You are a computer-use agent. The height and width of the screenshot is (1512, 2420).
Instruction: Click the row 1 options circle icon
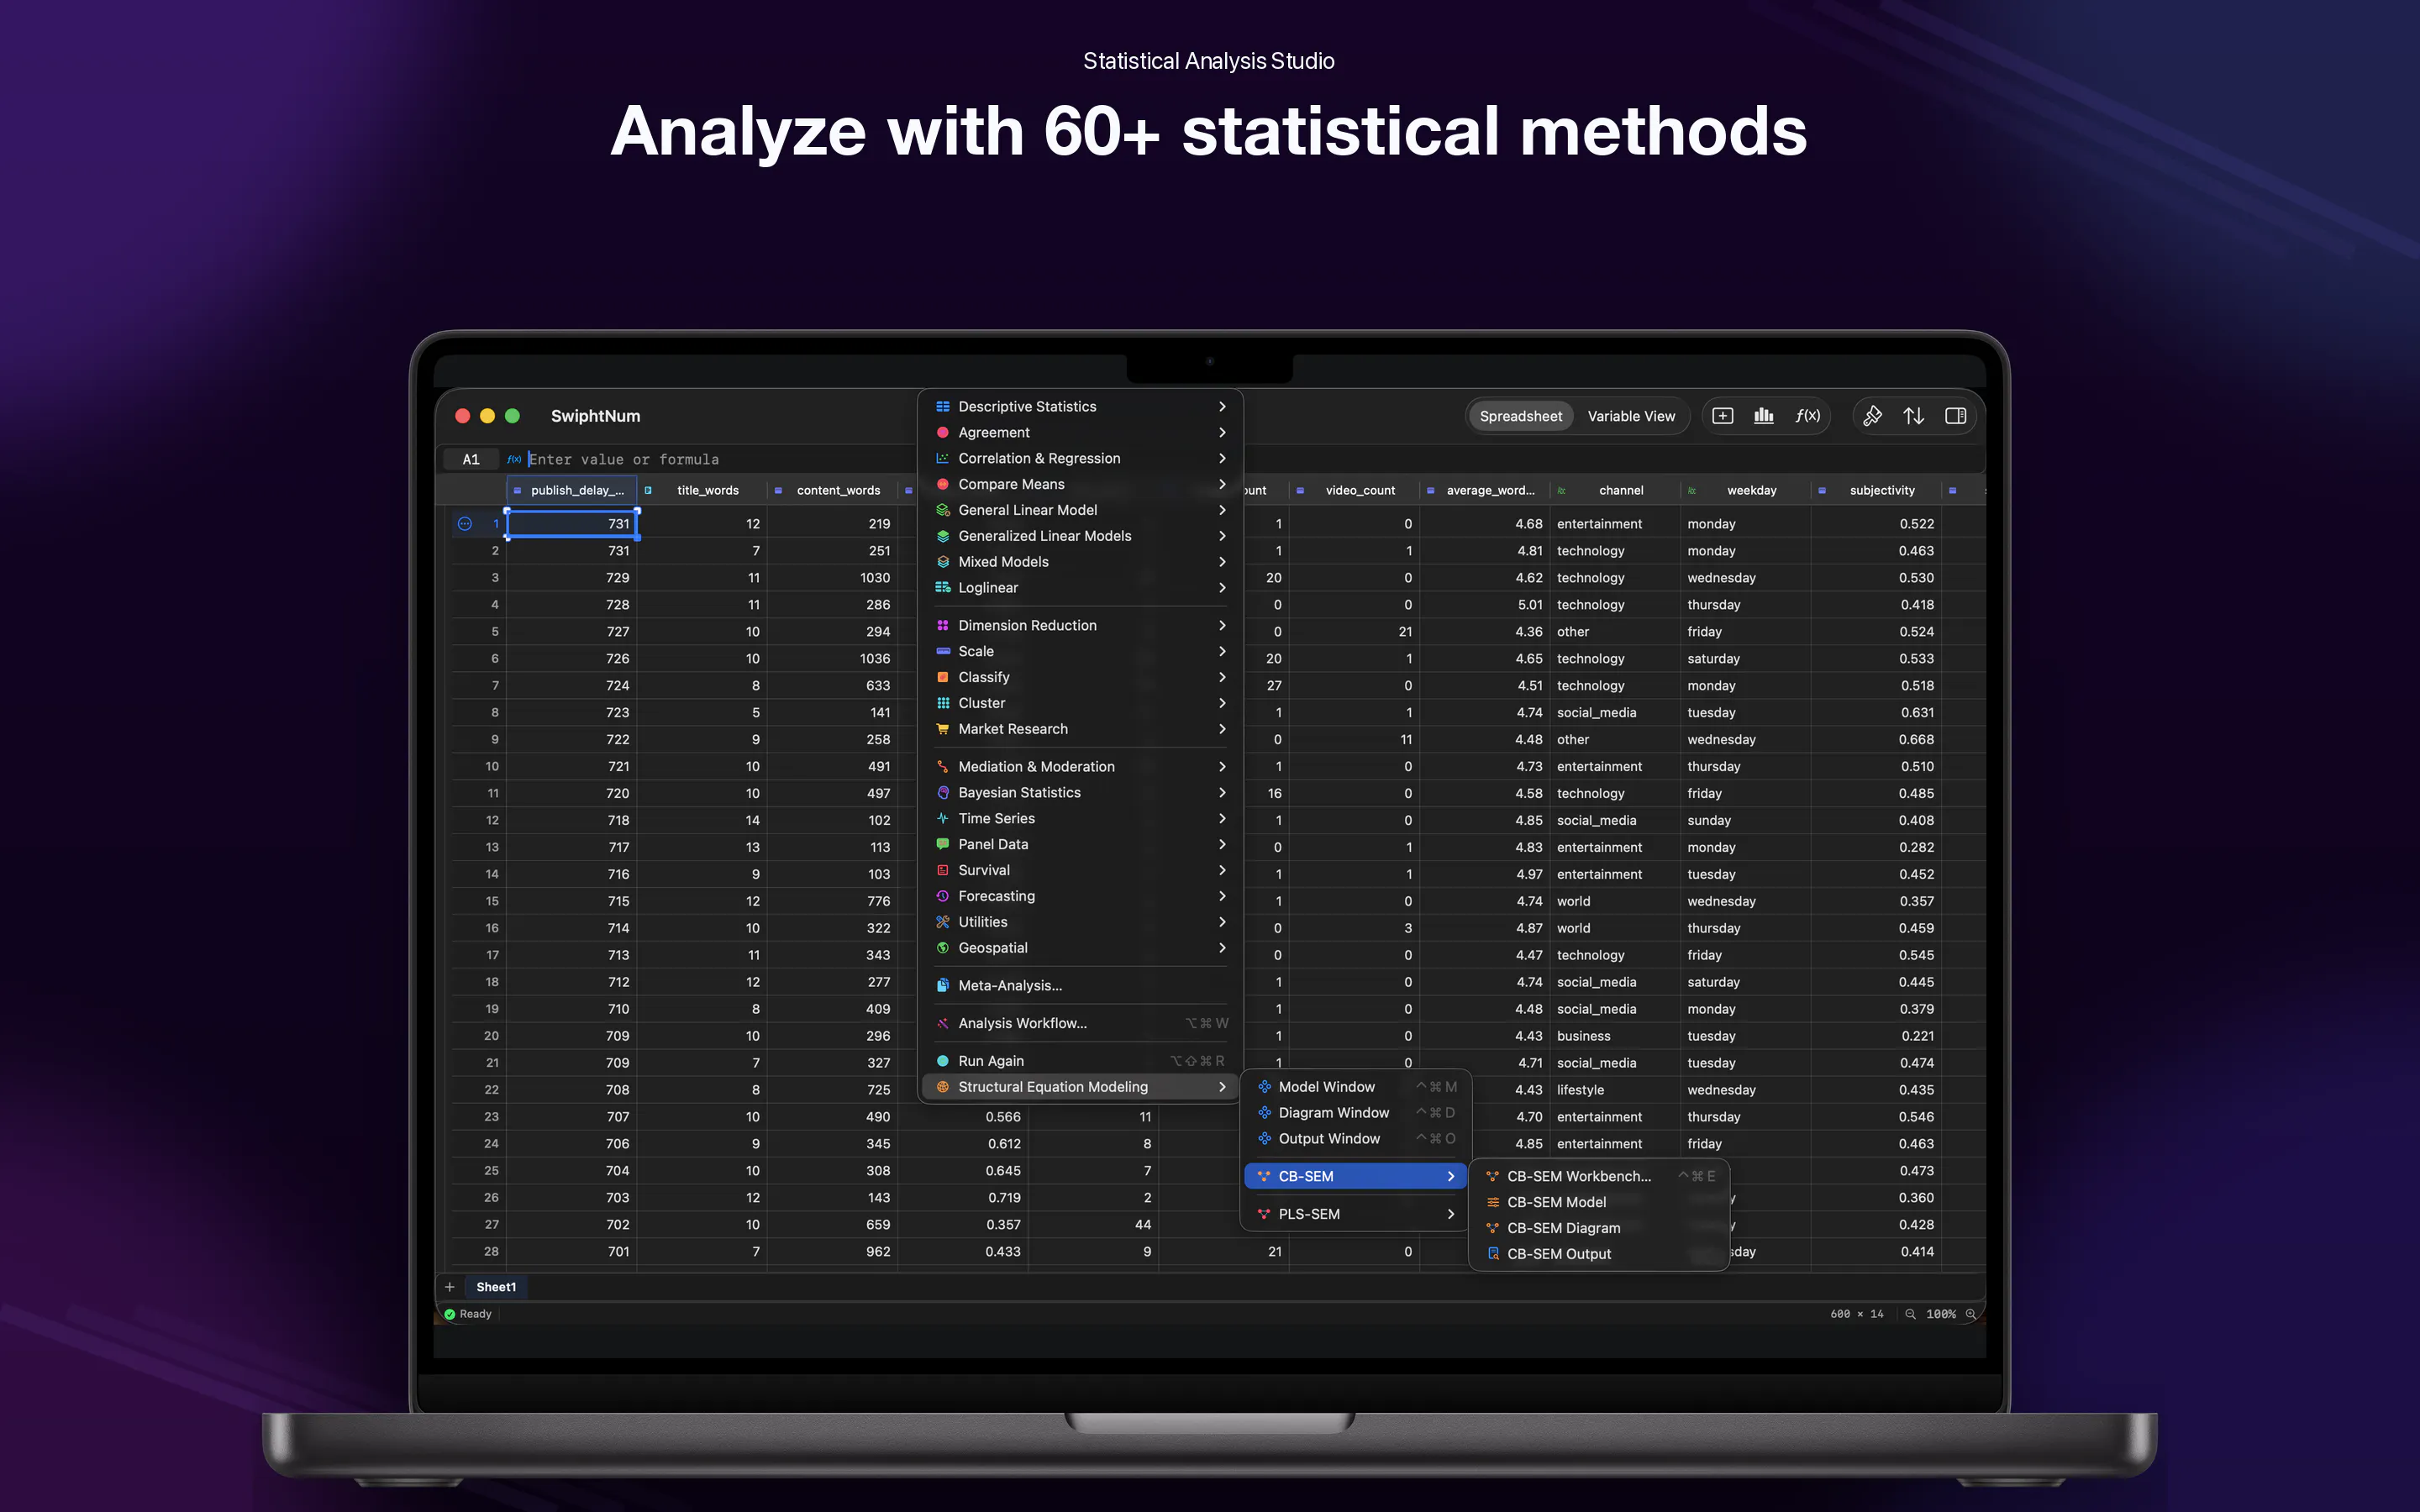464,524
